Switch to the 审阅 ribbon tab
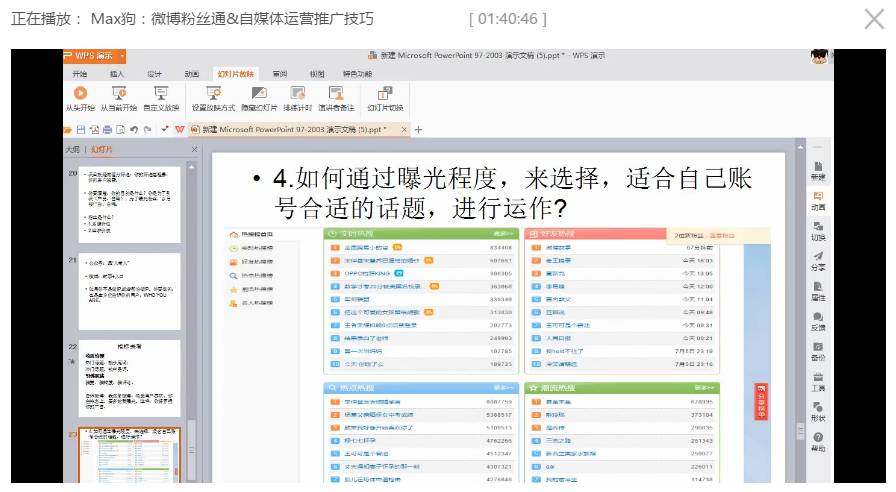Viewport: 896px width, 492px height. point(279,74)
